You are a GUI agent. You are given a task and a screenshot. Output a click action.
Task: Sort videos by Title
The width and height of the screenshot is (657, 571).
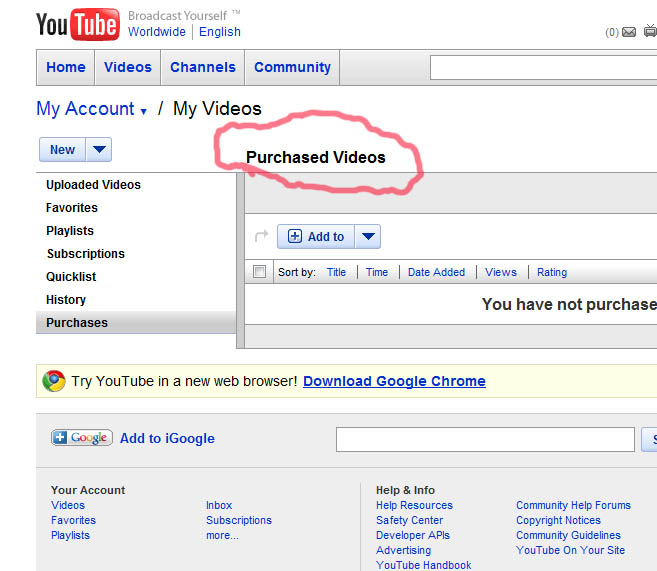coord(336,272)
